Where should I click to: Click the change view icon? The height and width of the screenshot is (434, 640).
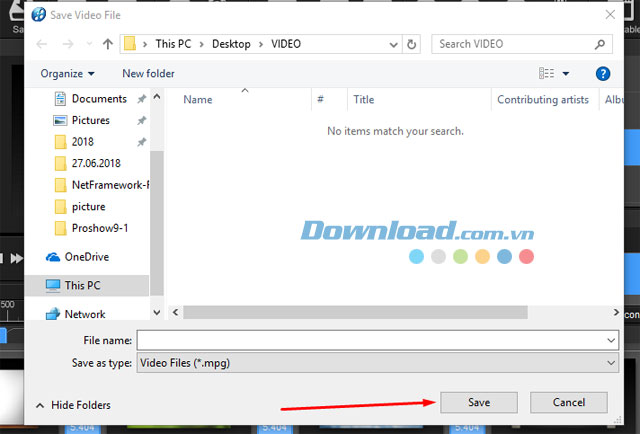coord(547,73)
